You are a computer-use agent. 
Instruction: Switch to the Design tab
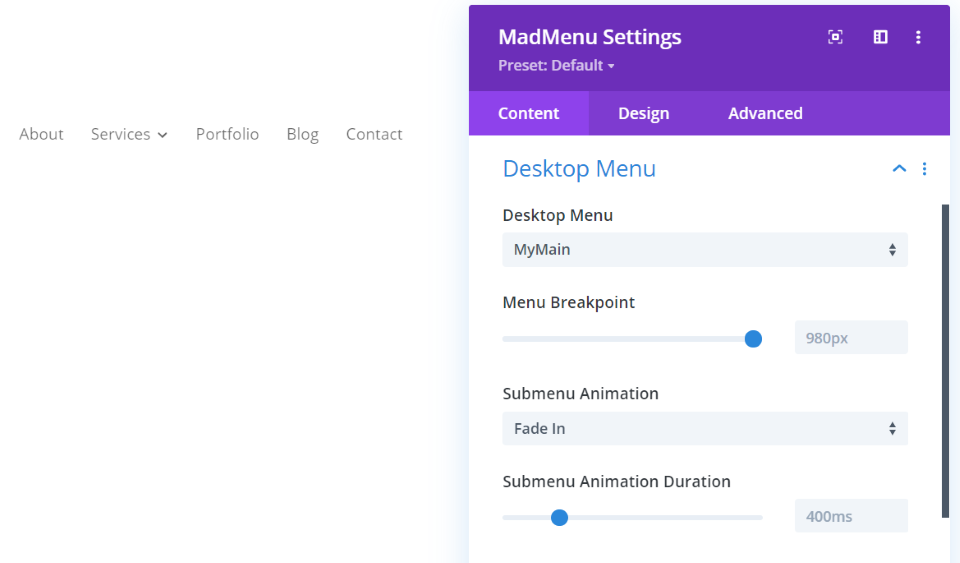[643, 113]
